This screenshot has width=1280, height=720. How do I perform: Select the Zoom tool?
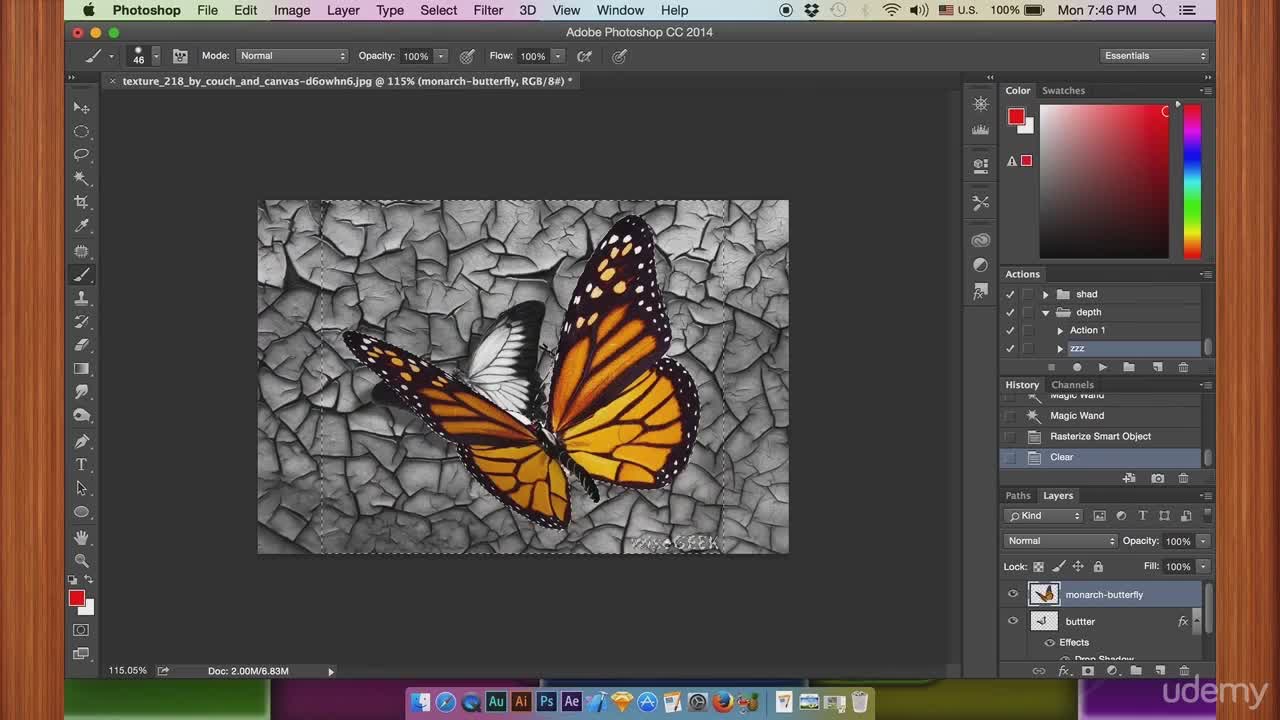tap(82, 561)
